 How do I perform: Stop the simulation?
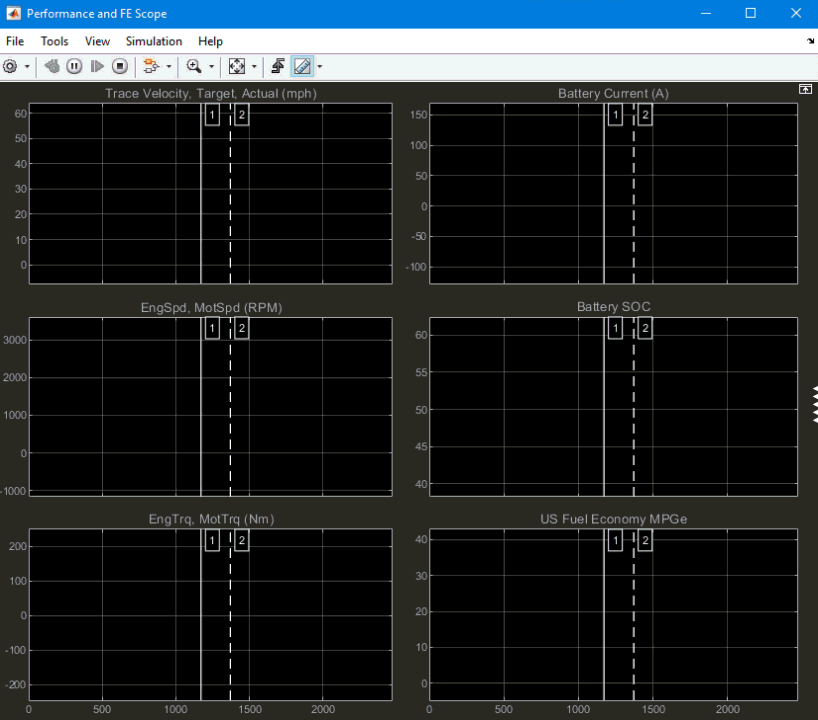(x=120, y=67)
